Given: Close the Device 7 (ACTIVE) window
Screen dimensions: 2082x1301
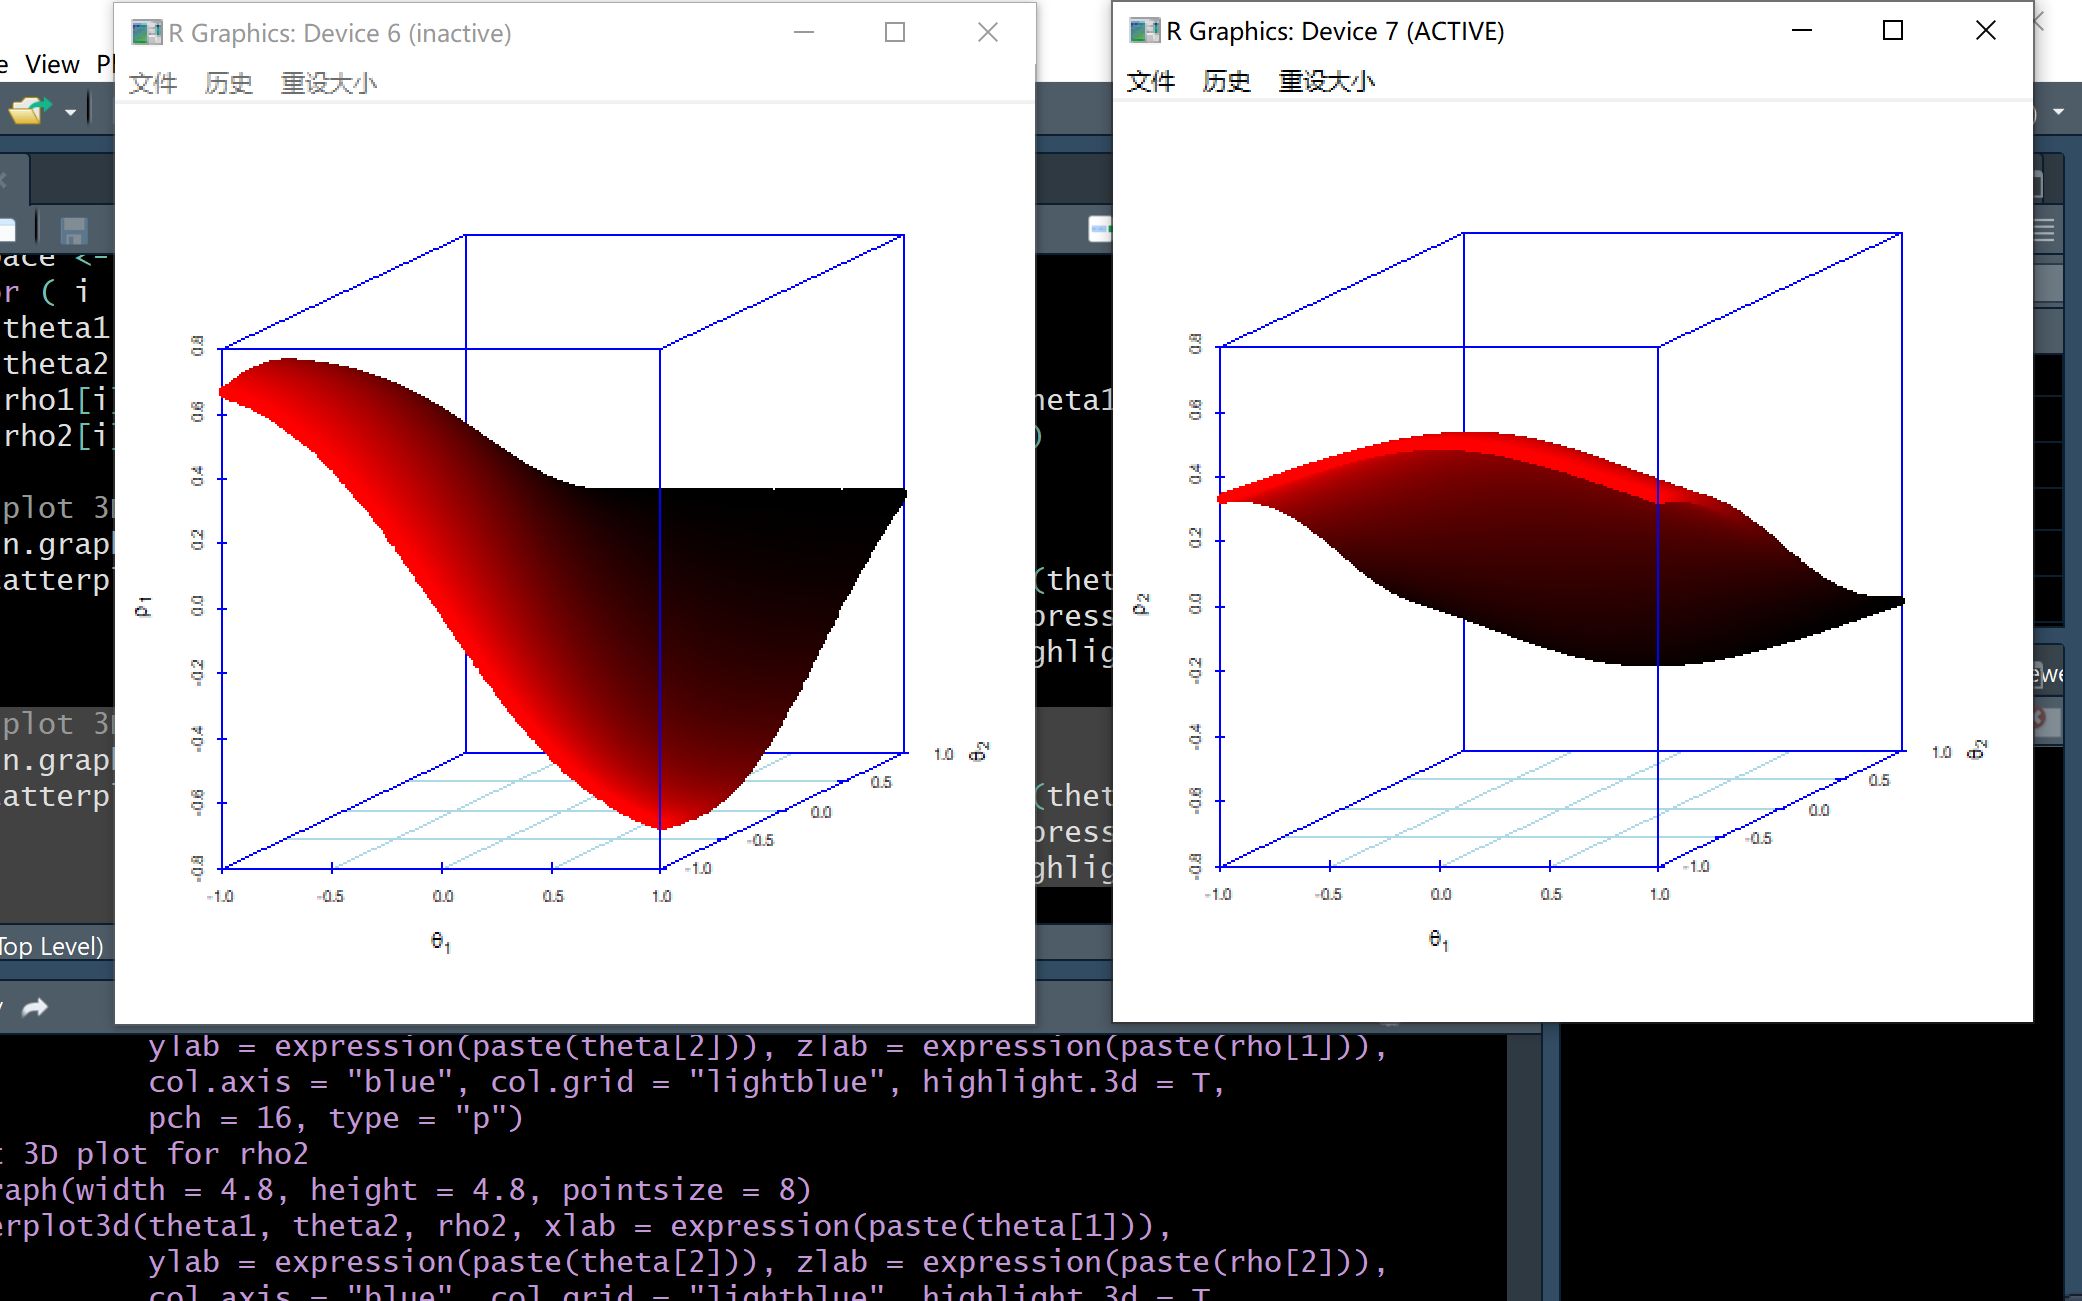Looking at the screenshot, I should (1986, 31).
